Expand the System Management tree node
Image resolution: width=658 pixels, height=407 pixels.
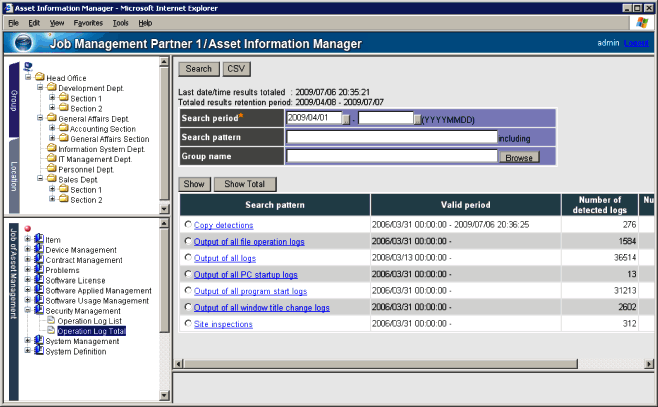tap(27, 341)
